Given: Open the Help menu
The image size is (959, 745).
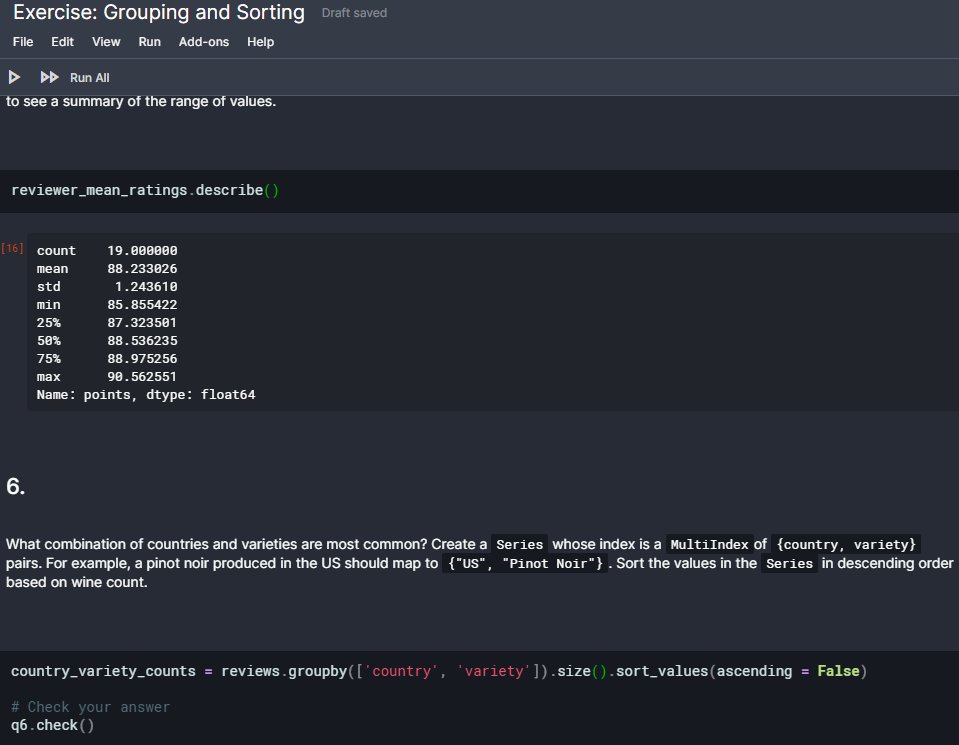Looking at the screenshot, I should coord(261,42).
